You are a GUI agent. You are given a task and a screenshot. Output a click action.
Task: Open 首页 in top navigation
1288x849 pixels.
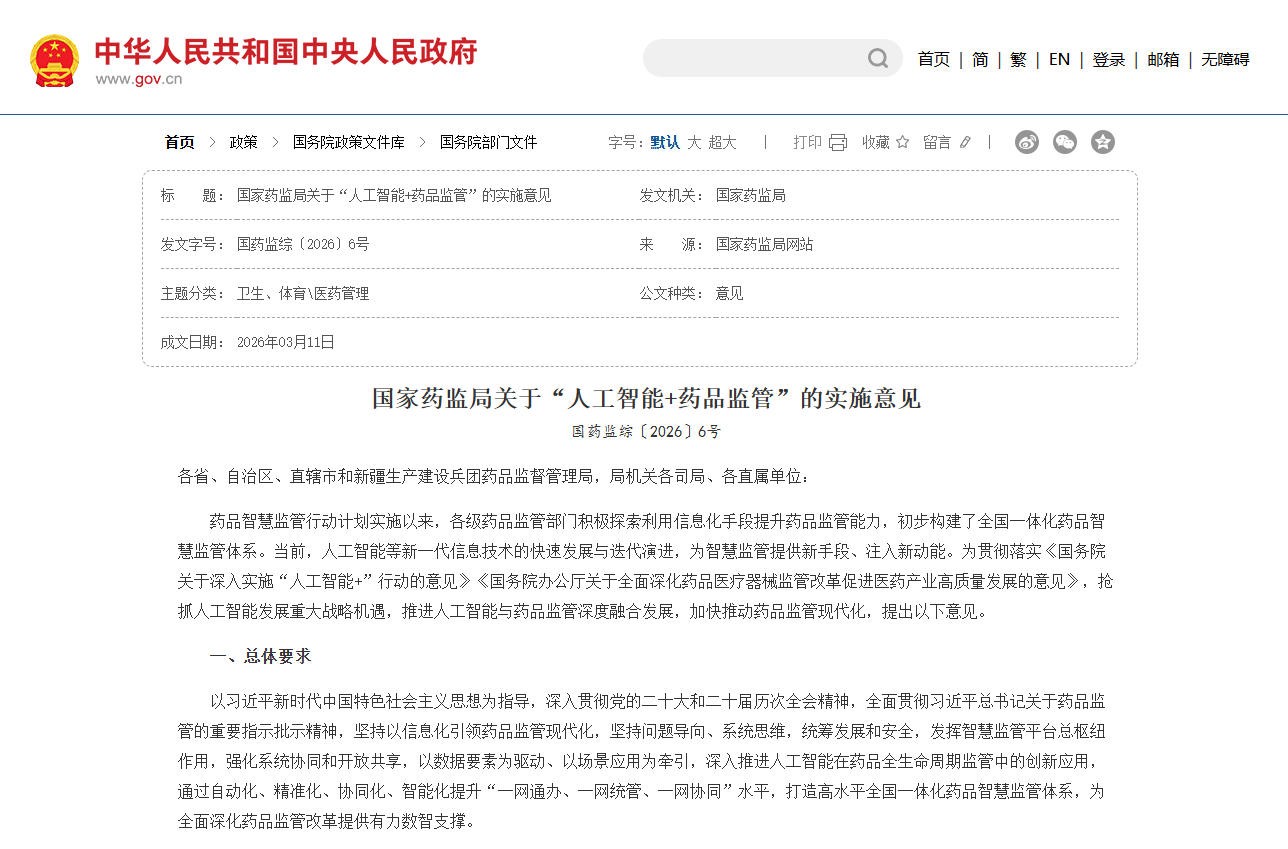pyautogui.click(x=934, y=59)
